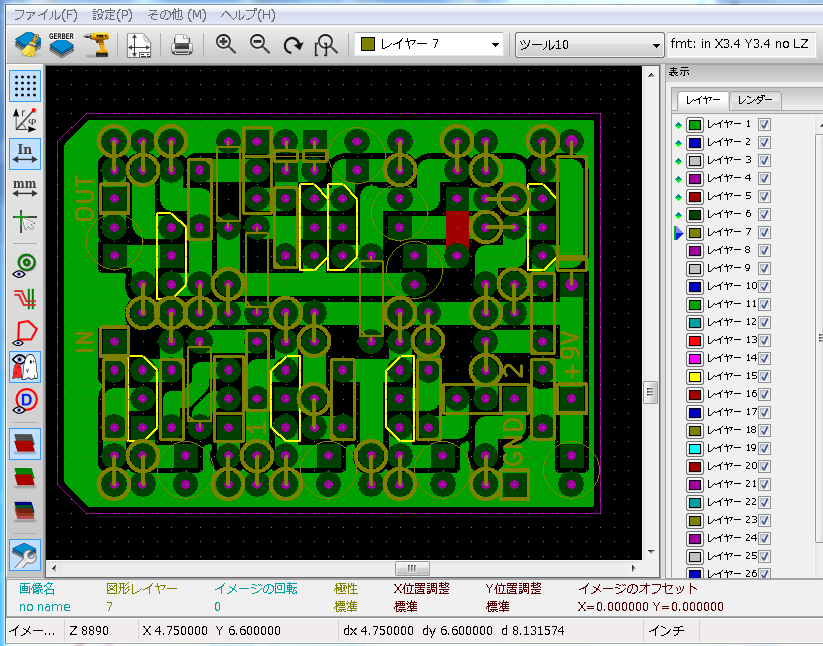Viewport: 823px width, 646px height.
Task: Toggle negative objects ghost icon
Action: click(25, 367)
